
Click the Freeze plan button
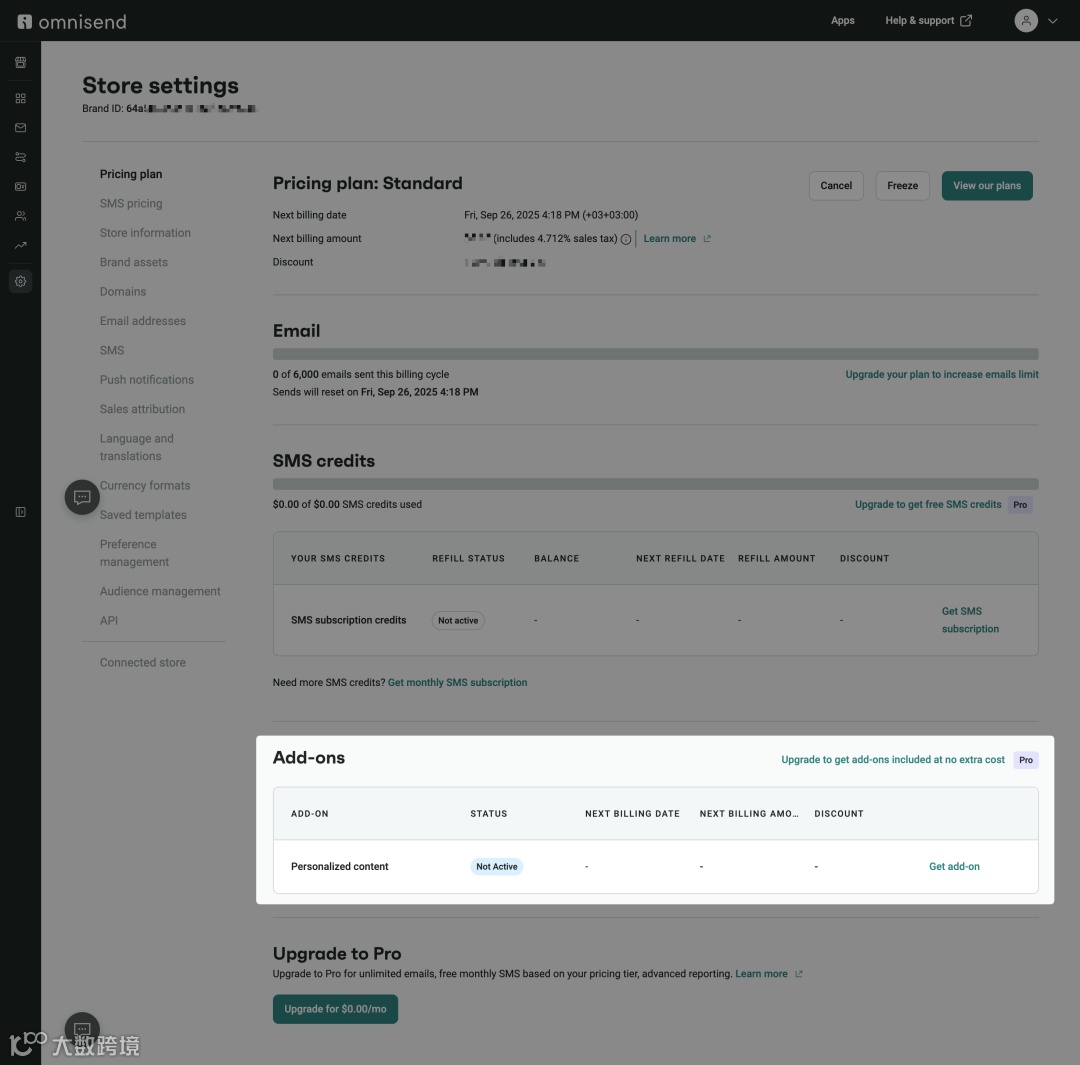(902, 186)
